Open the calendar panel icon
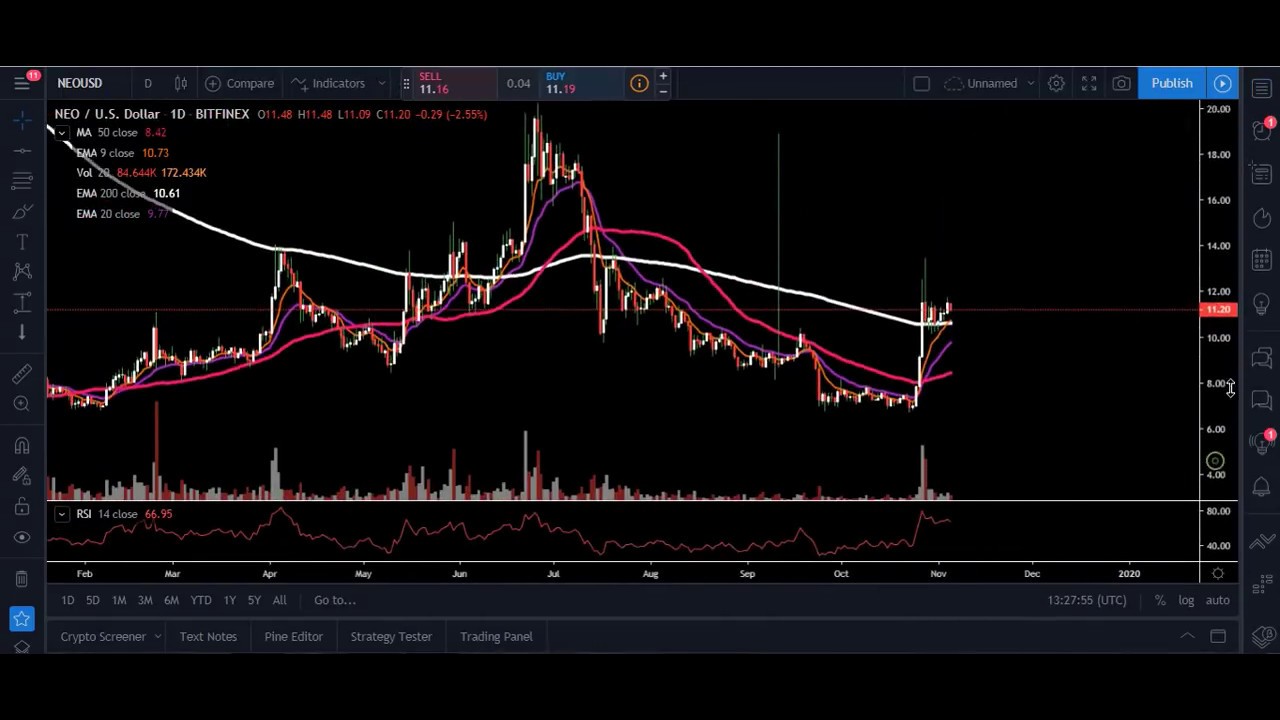The height and width of the screenshot is (720, 1280). pyautogui.click(x=1262, y=260)
